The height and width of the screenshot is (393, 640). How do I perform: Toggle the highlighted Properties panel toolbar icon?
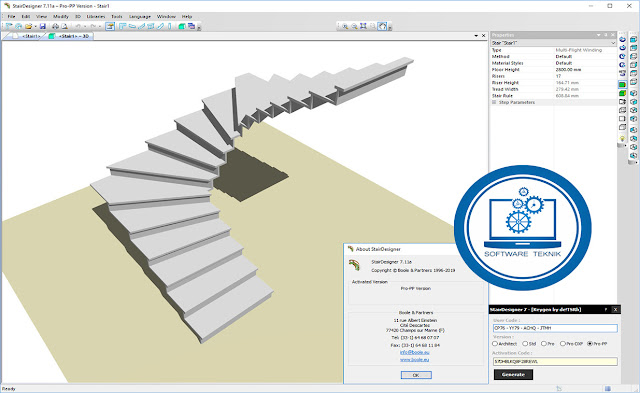110,26
